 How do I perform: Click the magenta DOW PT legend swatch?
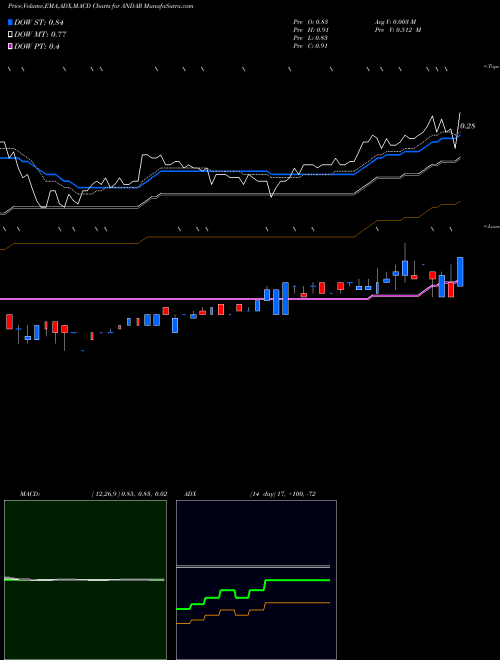(11, 46)
